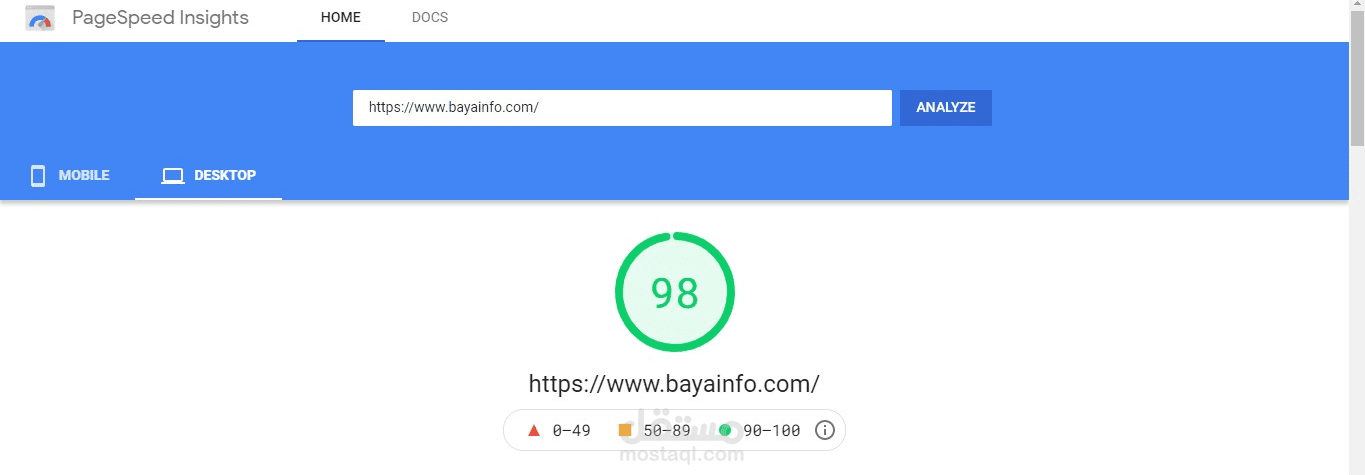Click the https://www.bayainfo.com/ heading under the score

[674, 384]
